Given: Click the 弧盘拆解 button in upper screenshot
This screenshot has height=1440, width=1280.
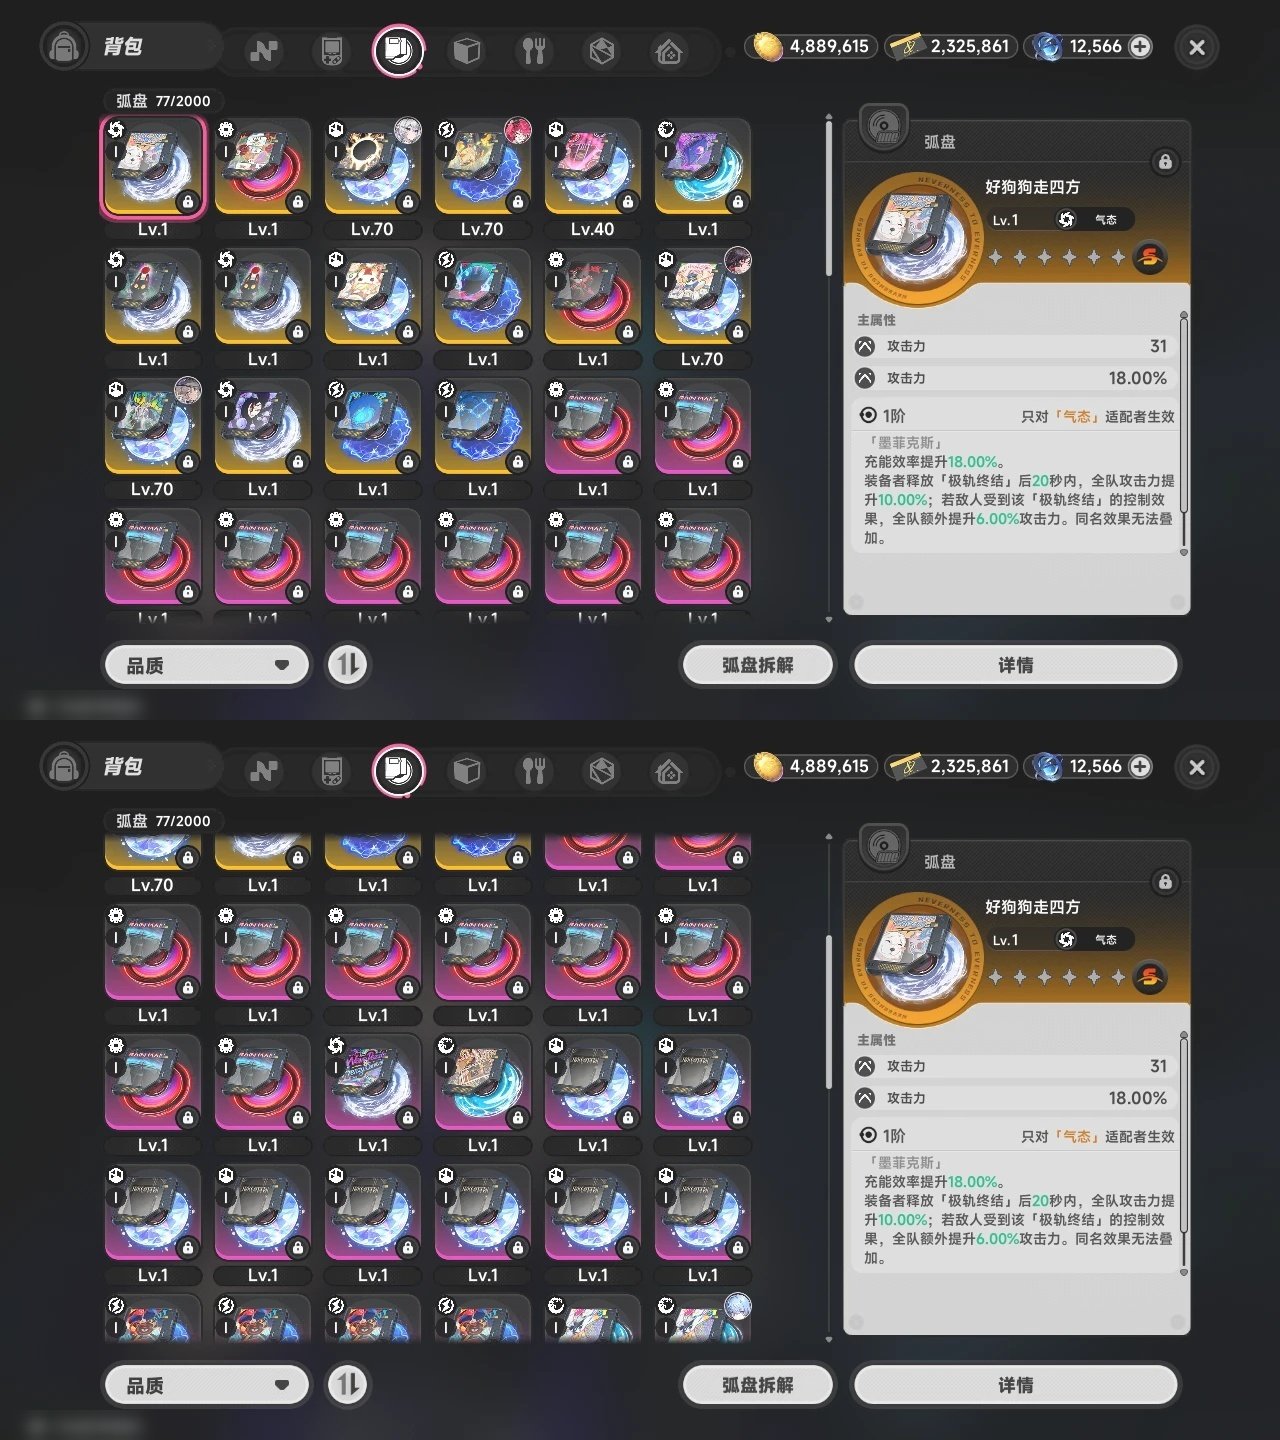Looking at the screenshot, I should coord(757,665).
